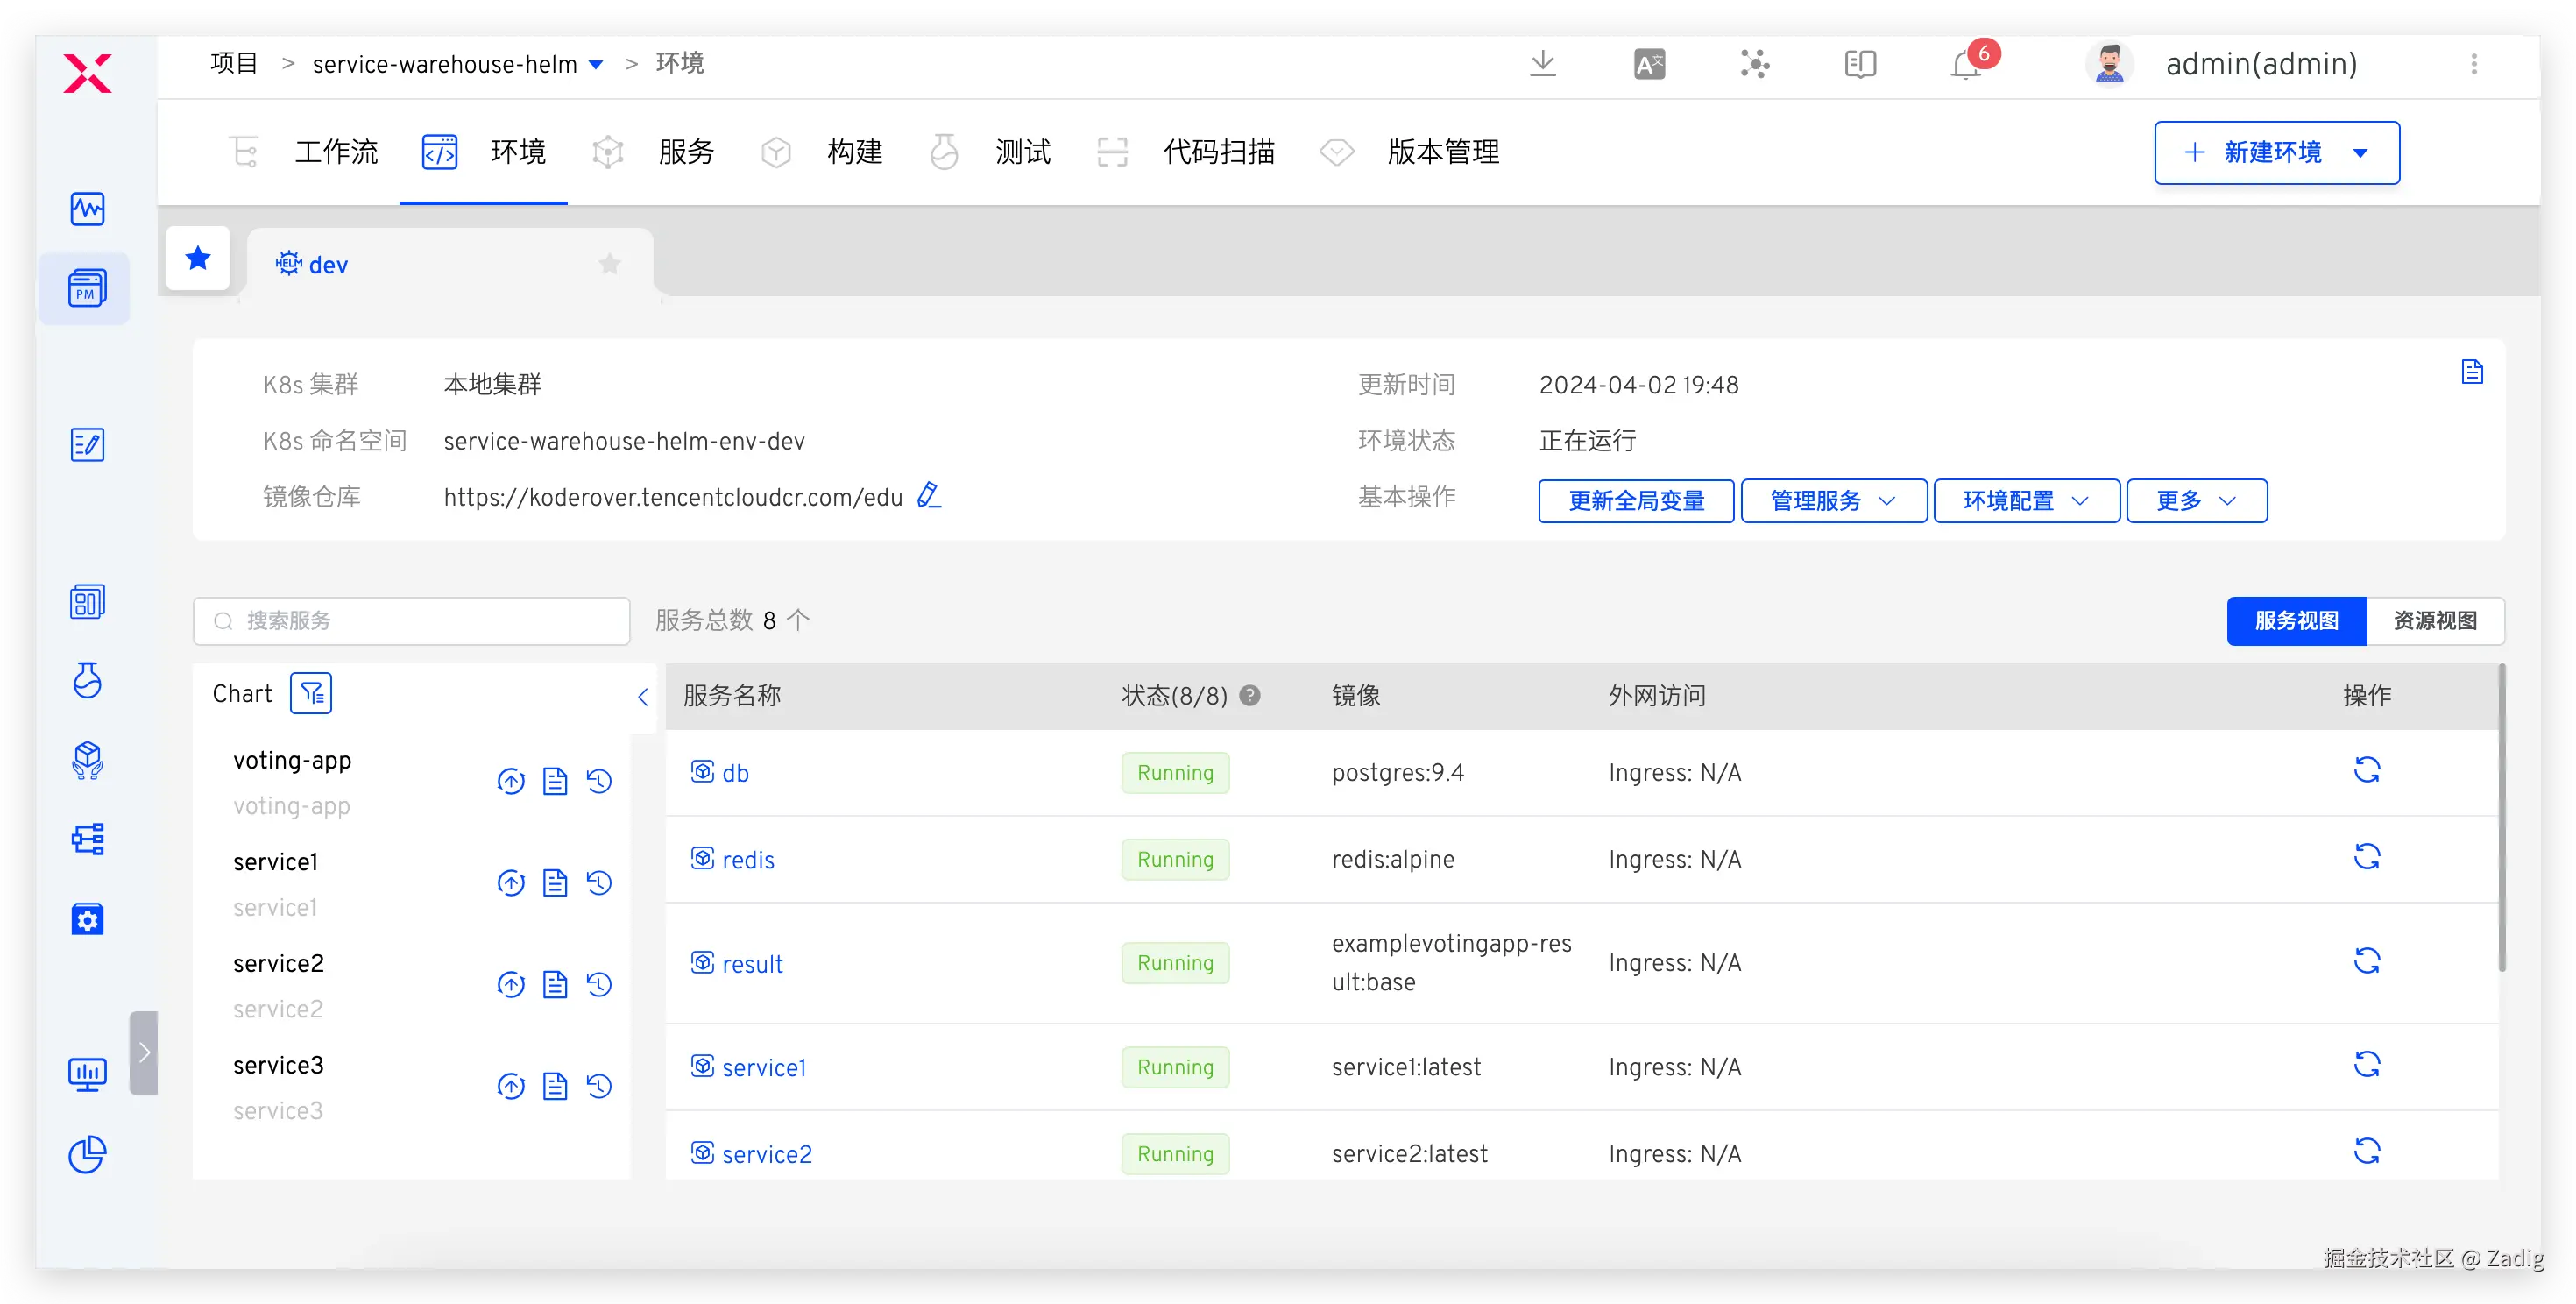2576x1304 pixels.
Task: Click upgrade icon for voting-app chart
Action: (x=511, y=781)
